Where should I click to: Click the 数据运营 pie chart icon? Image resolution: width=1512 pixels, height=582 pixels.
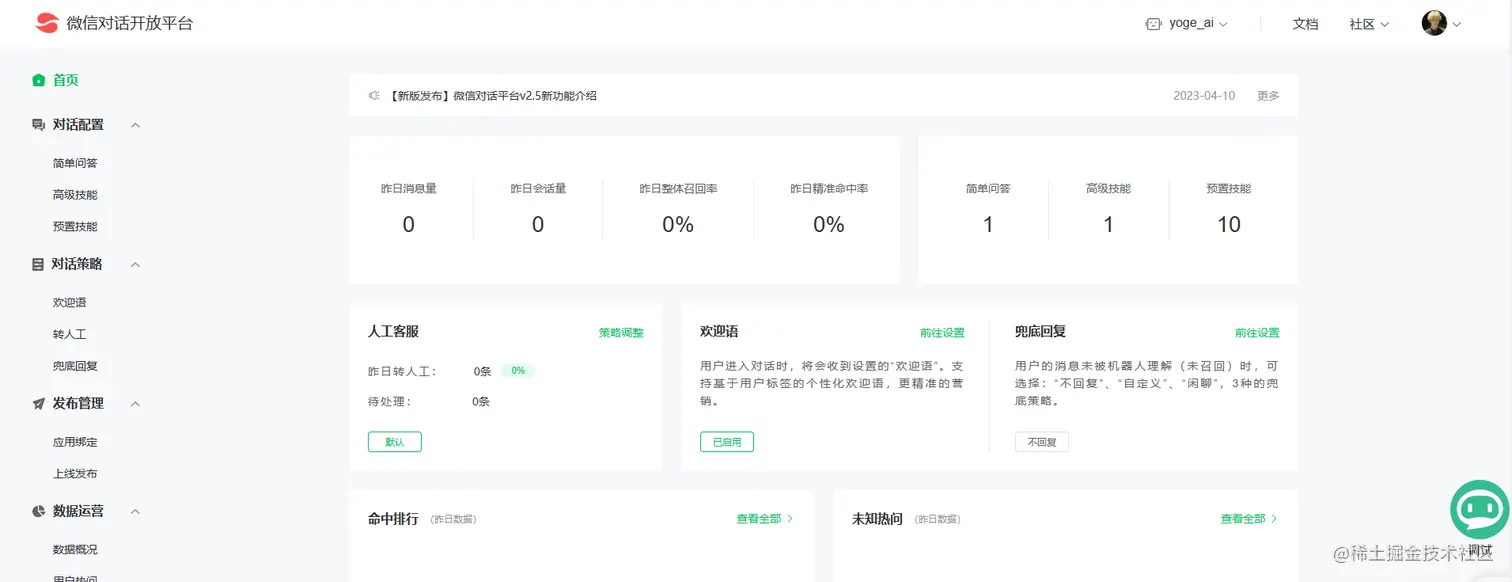coord(38,511)
